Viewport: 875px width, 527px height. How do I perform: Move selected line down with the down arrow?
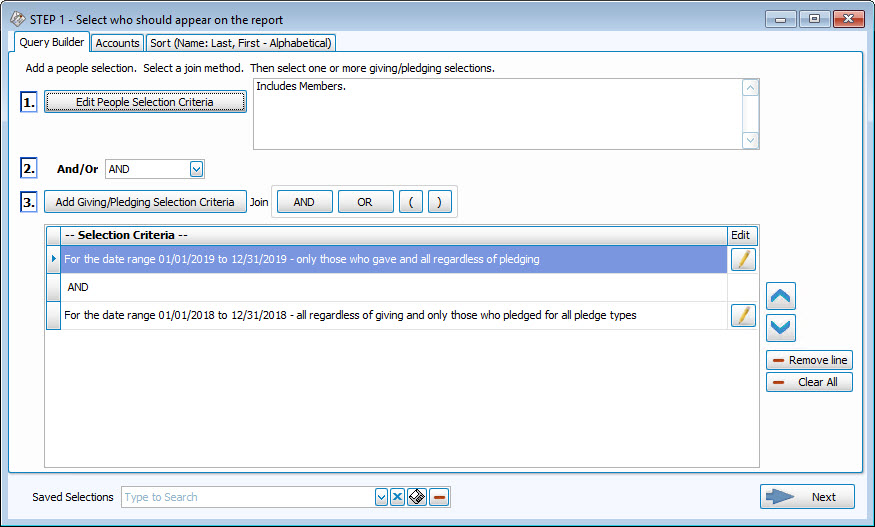(781, 327)
